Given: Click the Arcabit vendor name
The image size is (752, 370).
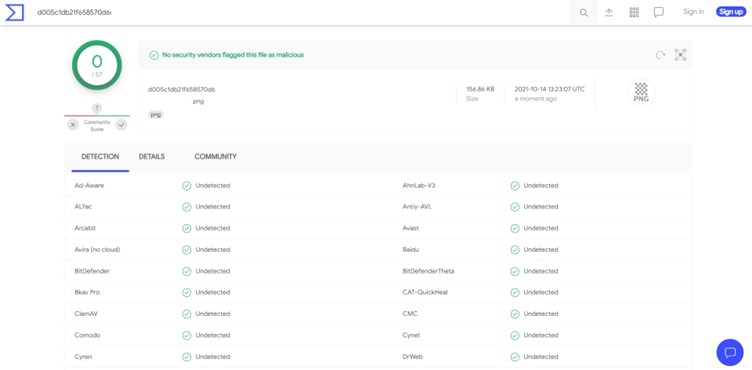Looking at the screenshot, I should point(85,228).
